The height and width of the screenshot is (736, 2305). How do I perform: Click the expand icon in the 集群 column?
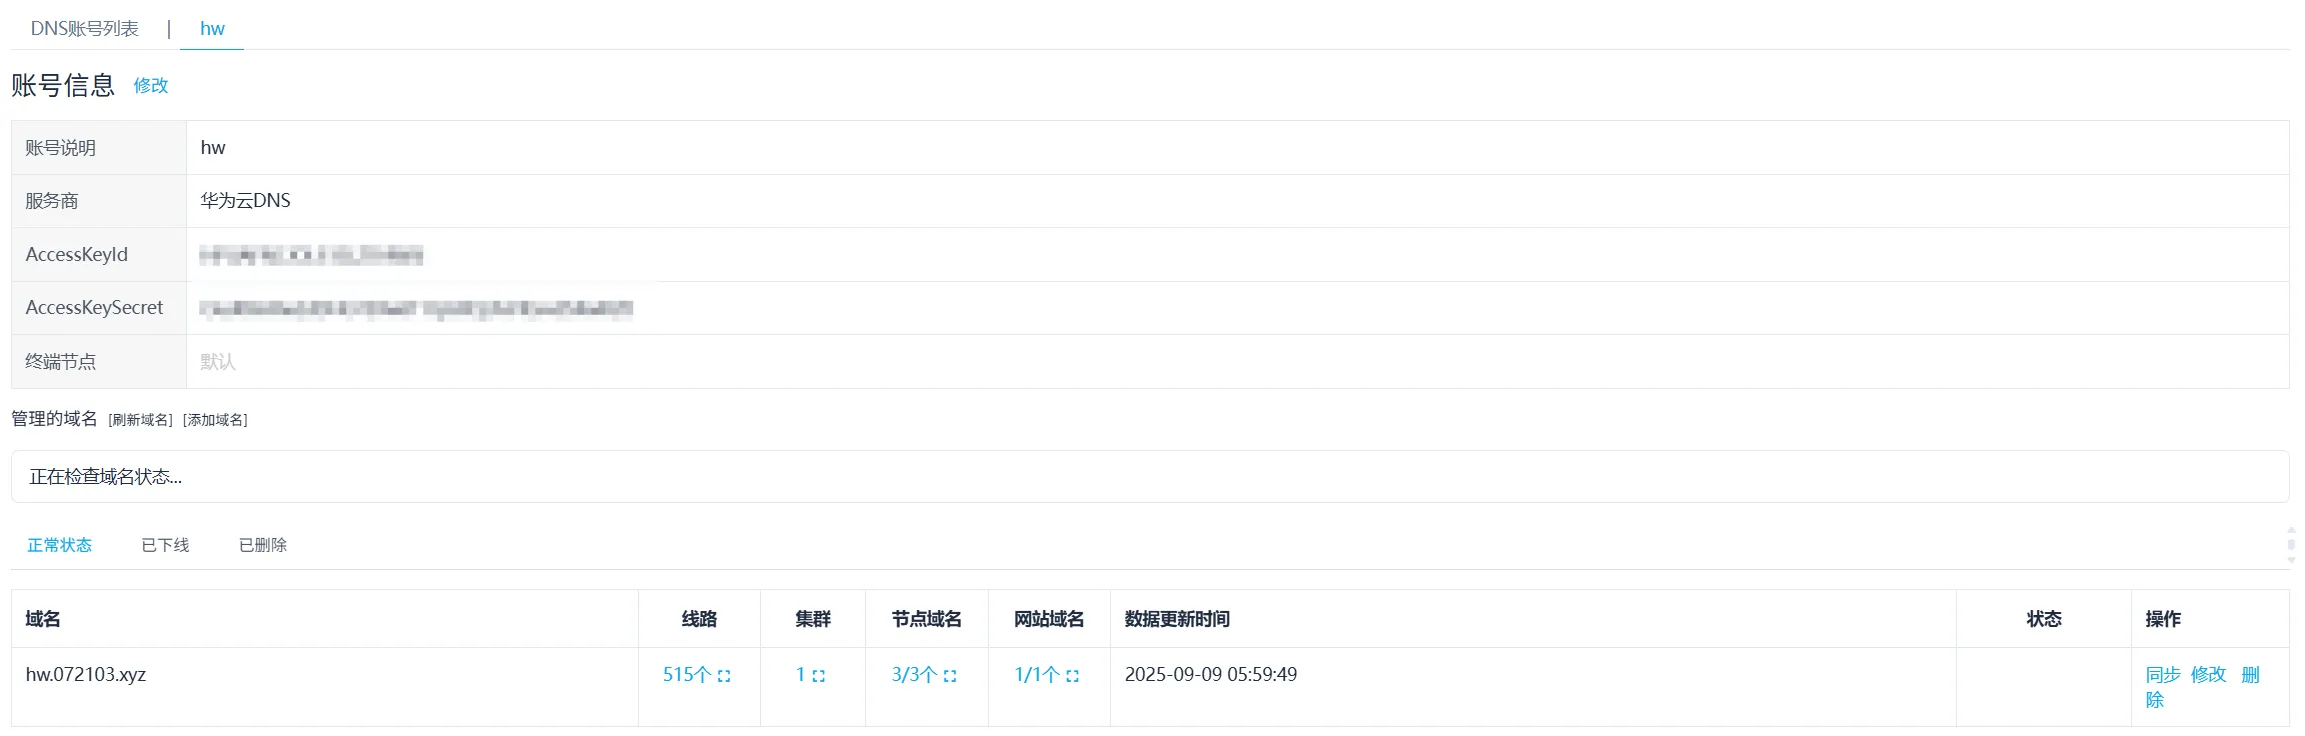[x=818, y=676]
